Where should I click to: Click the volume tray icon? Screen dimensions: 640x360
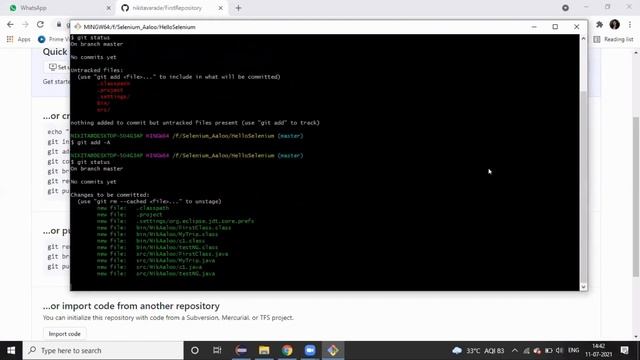click(560, 351)
